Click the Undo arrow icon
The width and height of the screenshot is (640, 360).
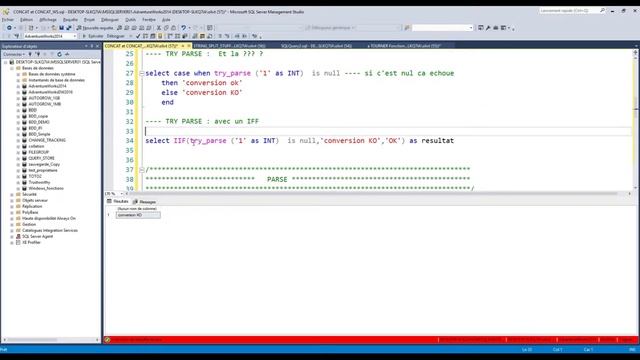tap(184, 28)
